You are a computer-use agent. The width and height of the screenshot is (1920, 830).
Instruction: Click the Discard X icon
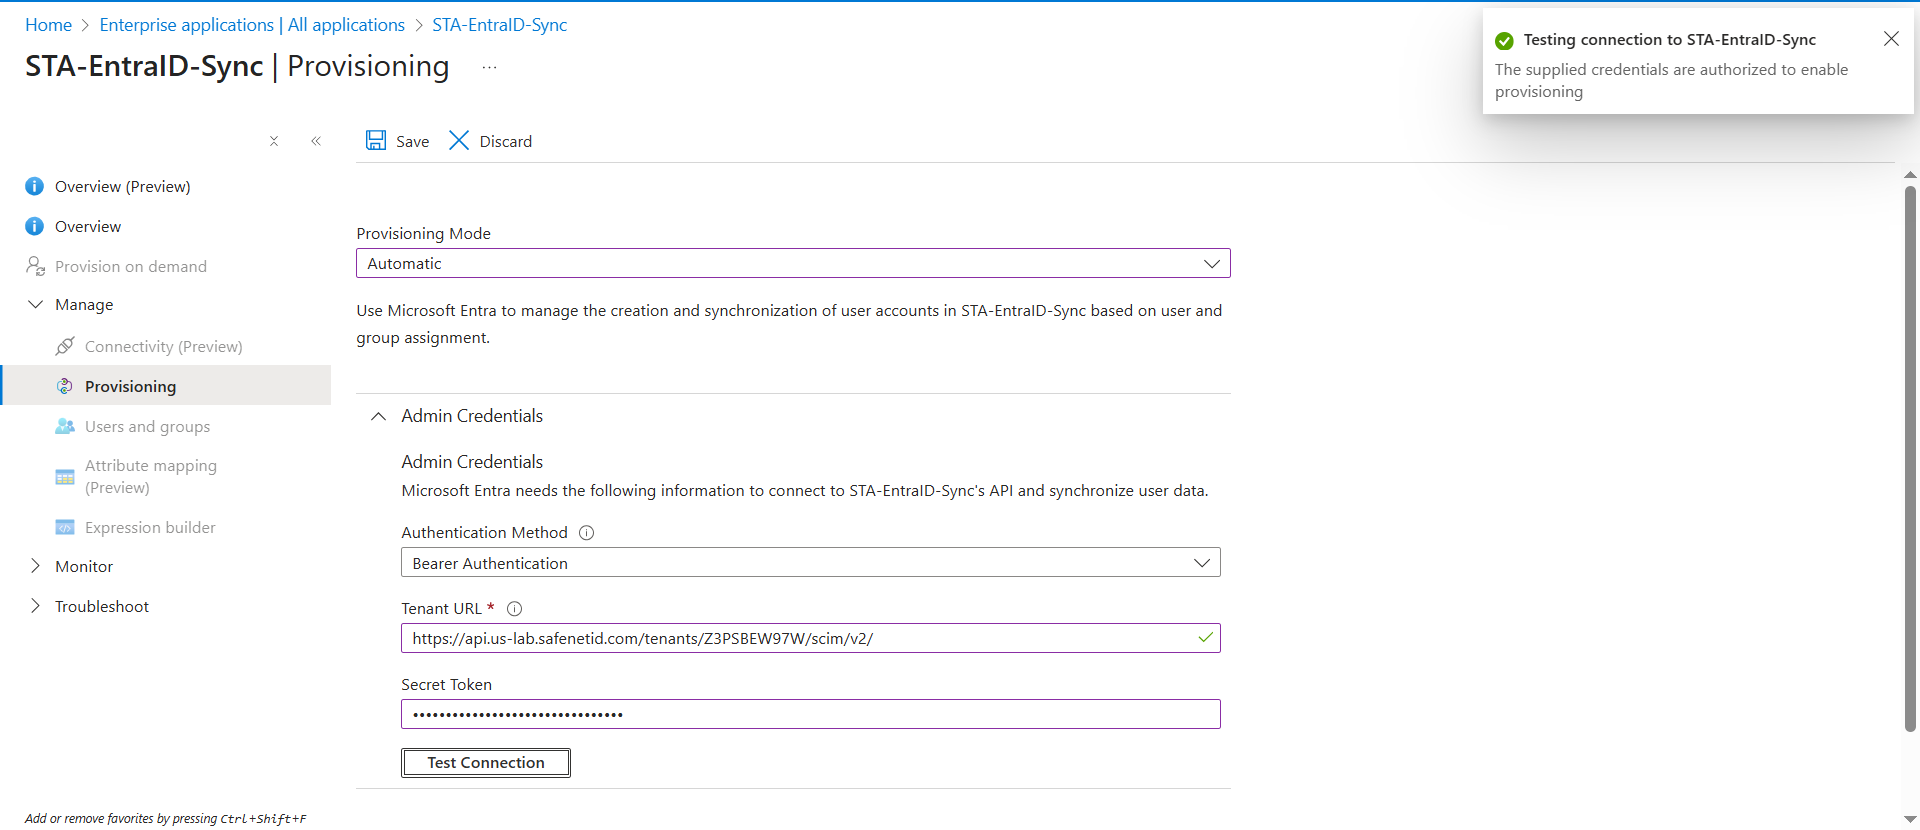(x=459, y=141)
